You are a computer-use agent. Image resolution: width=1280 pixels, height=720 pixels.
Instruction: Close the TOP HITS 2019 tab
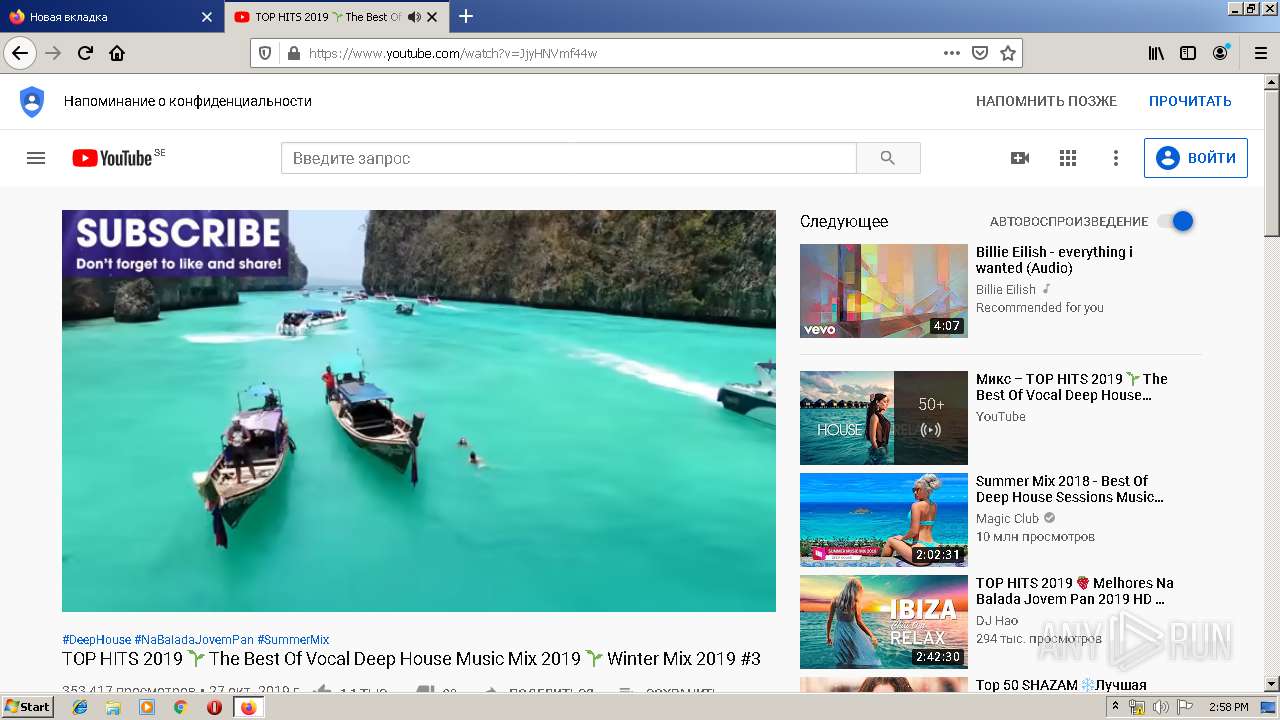[432, 17]
